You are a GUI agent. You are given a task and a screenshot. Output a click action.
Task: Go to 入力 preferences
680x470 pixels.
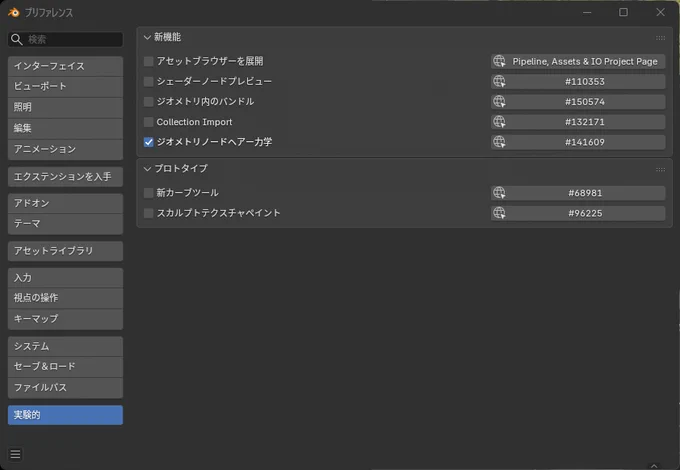[x=65, y=277]
